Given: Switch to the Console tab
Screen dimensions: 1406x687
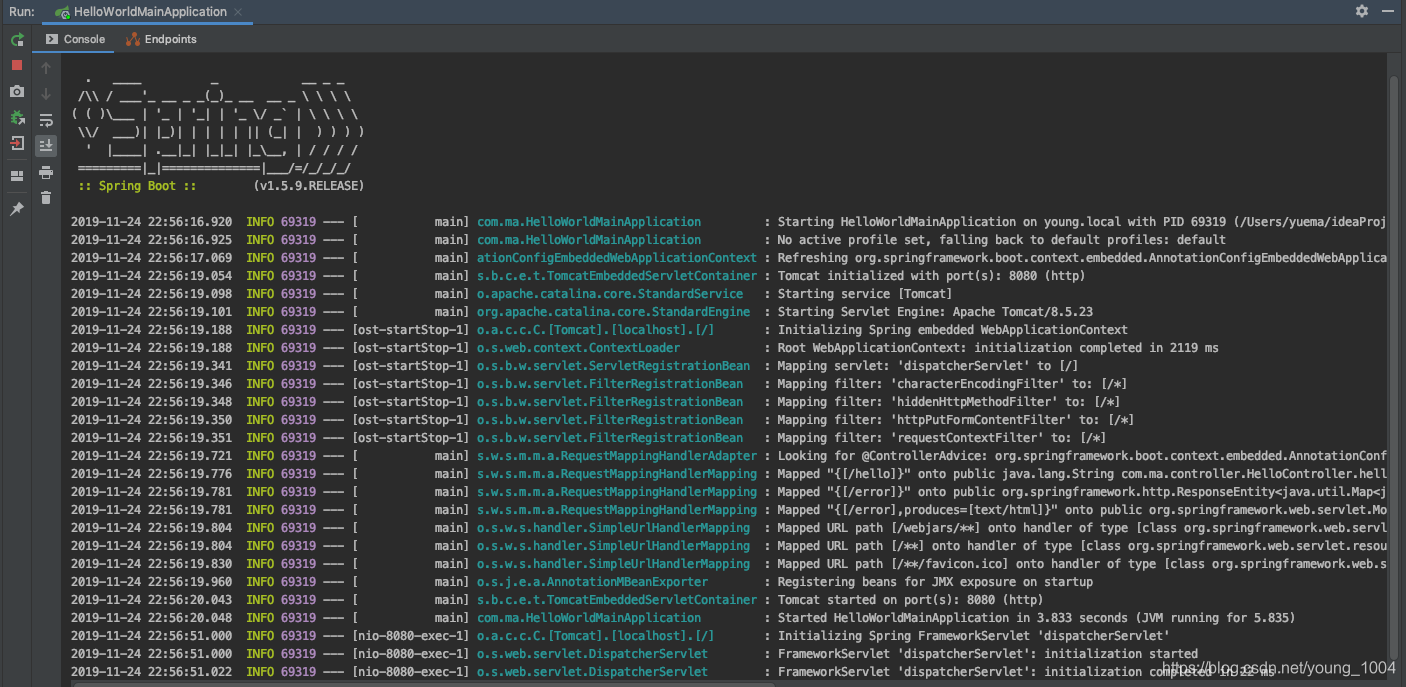Looking at the screenshot, I should [75, 39].
